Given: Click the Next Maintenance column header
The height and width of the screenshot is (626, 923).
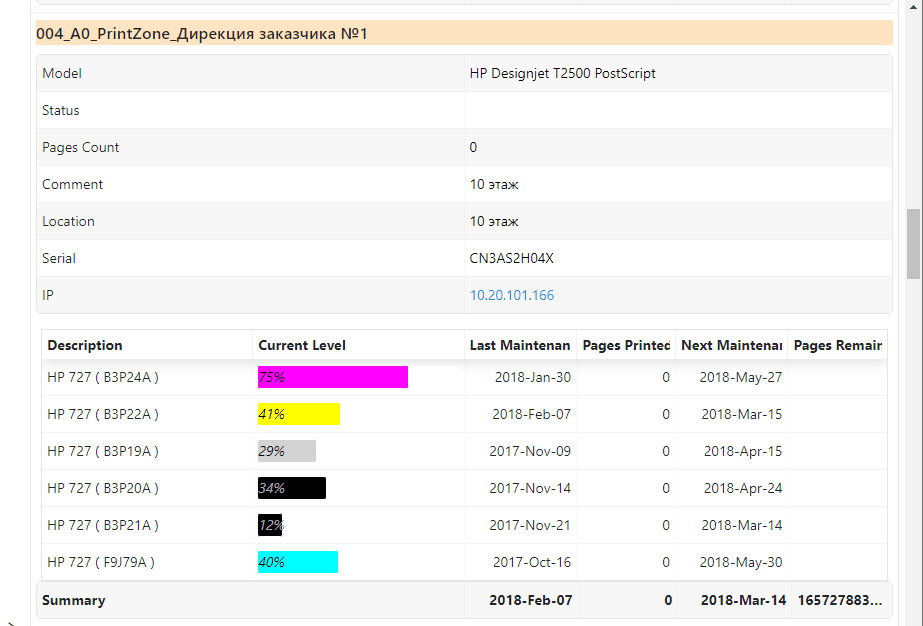Looking at the screenshot, I should [732, 345].
